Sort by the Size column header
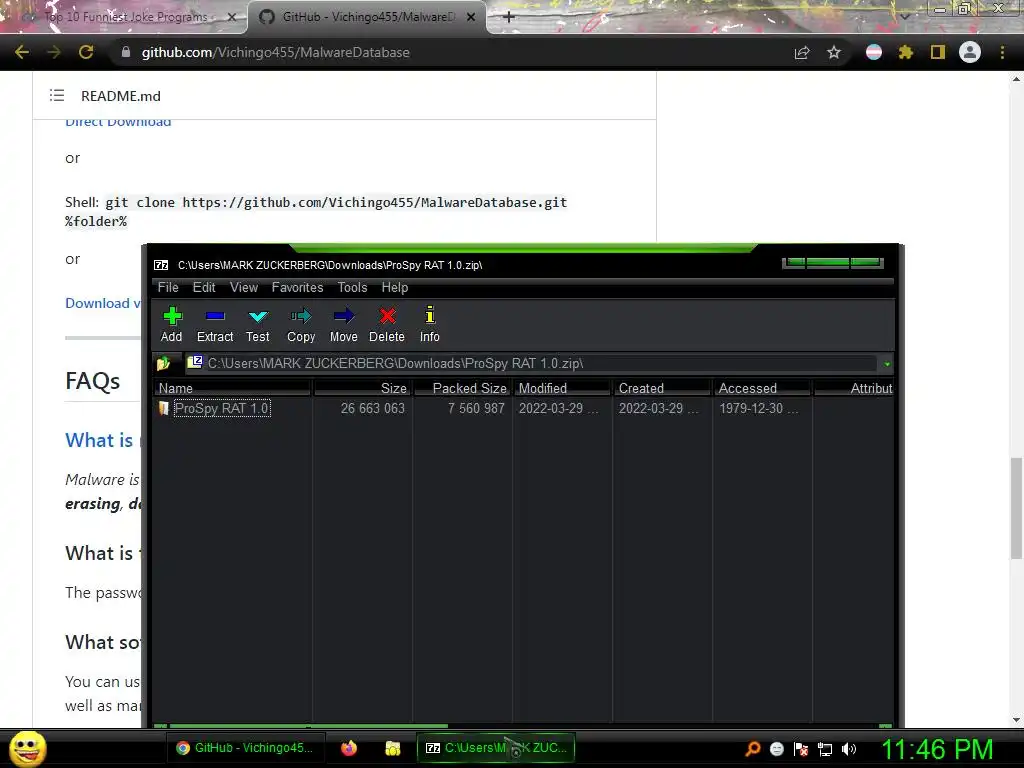Image resolution: width=1024 pixels, height=768 pixels. [x=362, y=388]
